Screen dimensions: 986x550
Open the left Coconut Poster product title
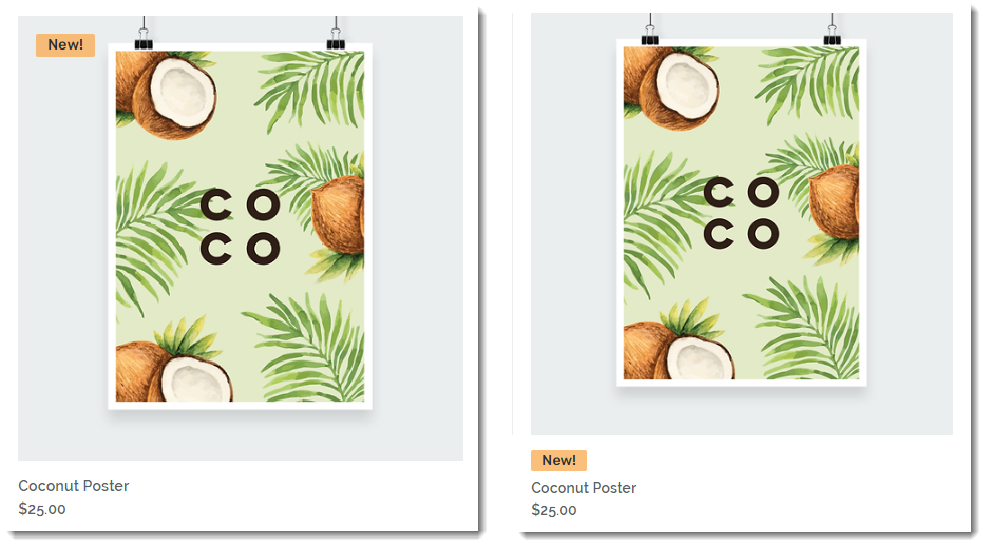(74, 486)
